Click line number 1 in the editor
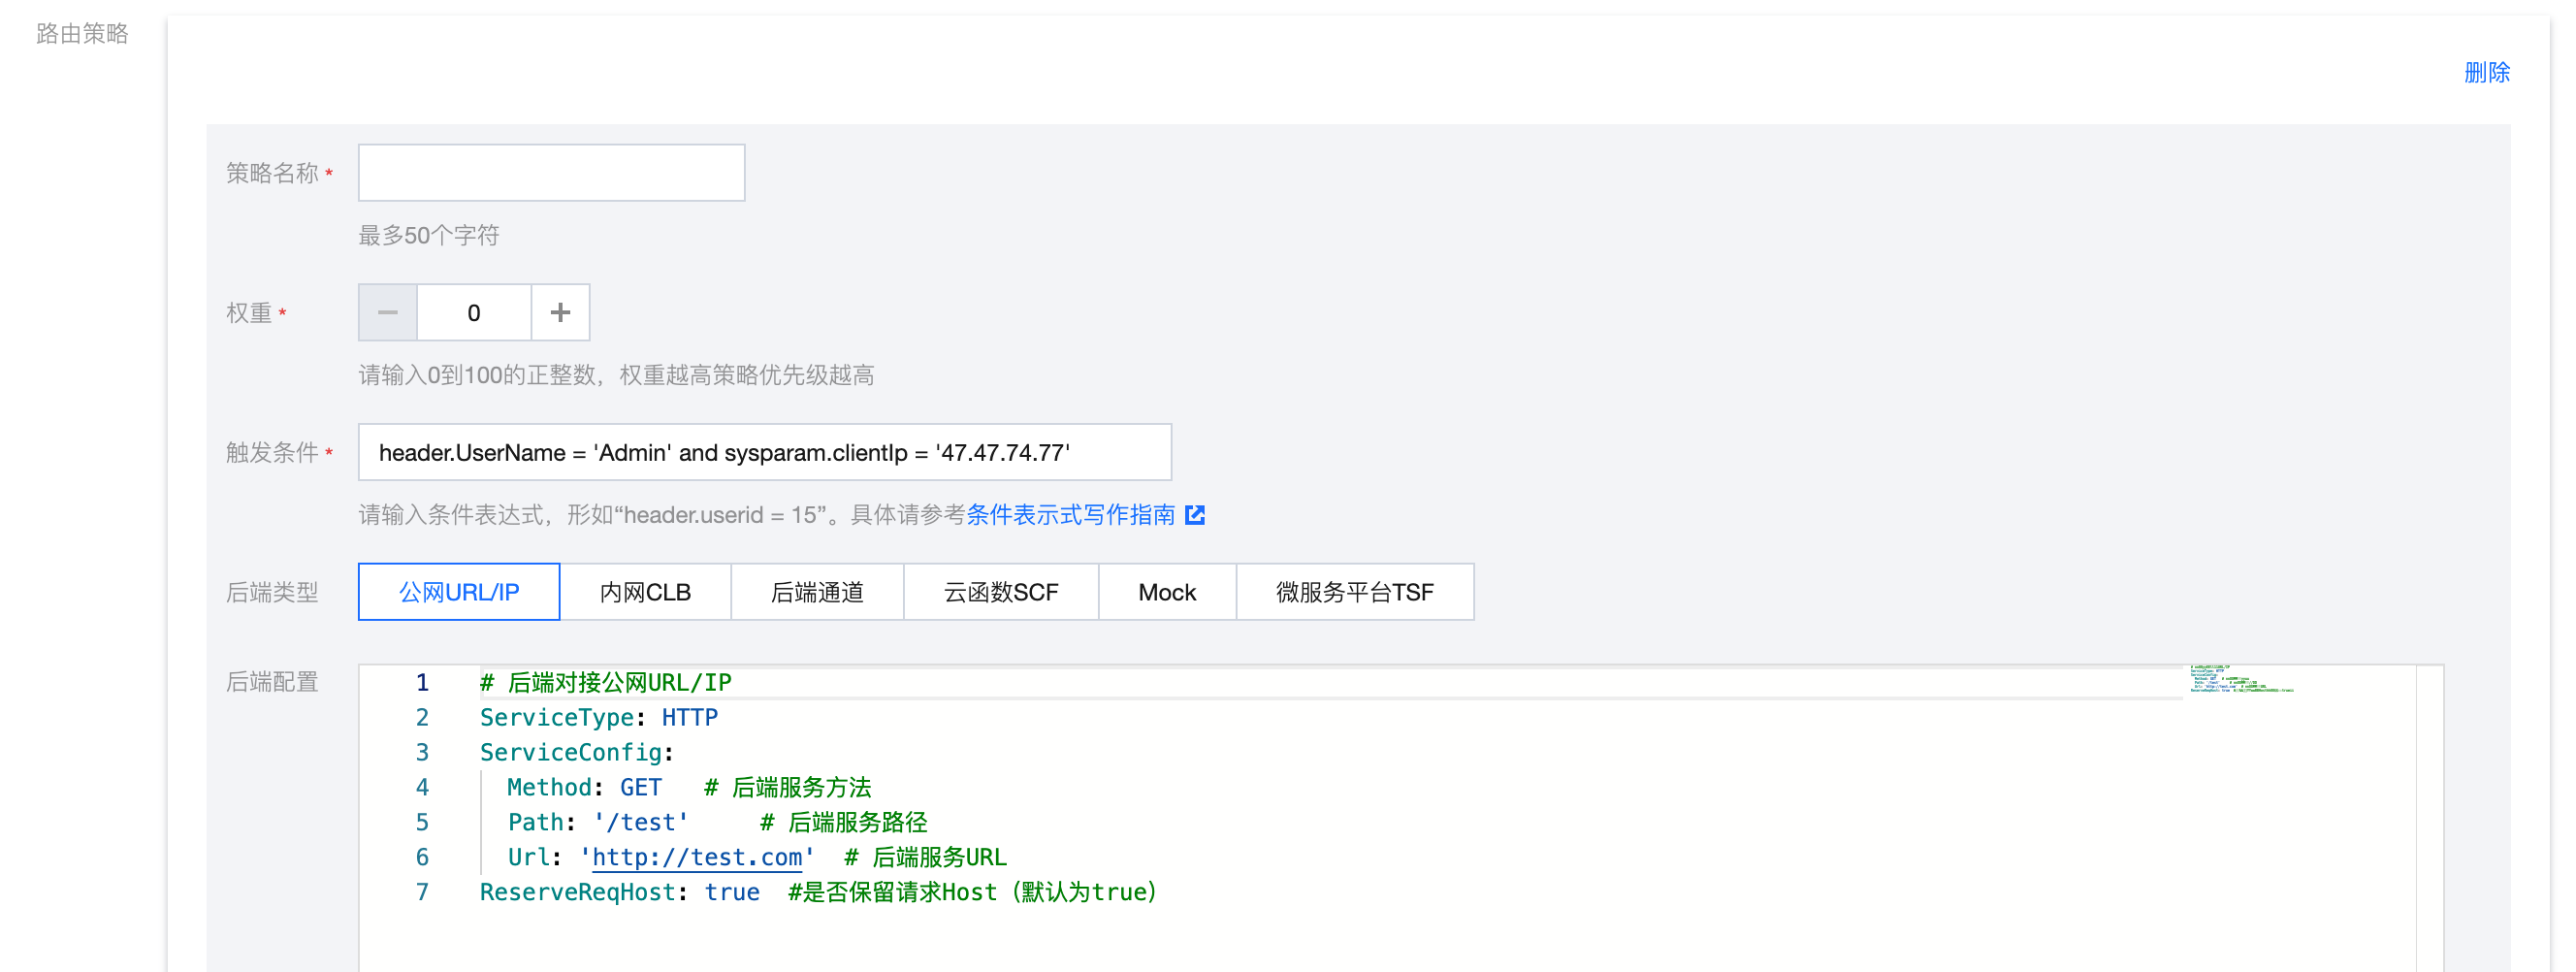2576x972 pixels. click(x=422, y=682)
